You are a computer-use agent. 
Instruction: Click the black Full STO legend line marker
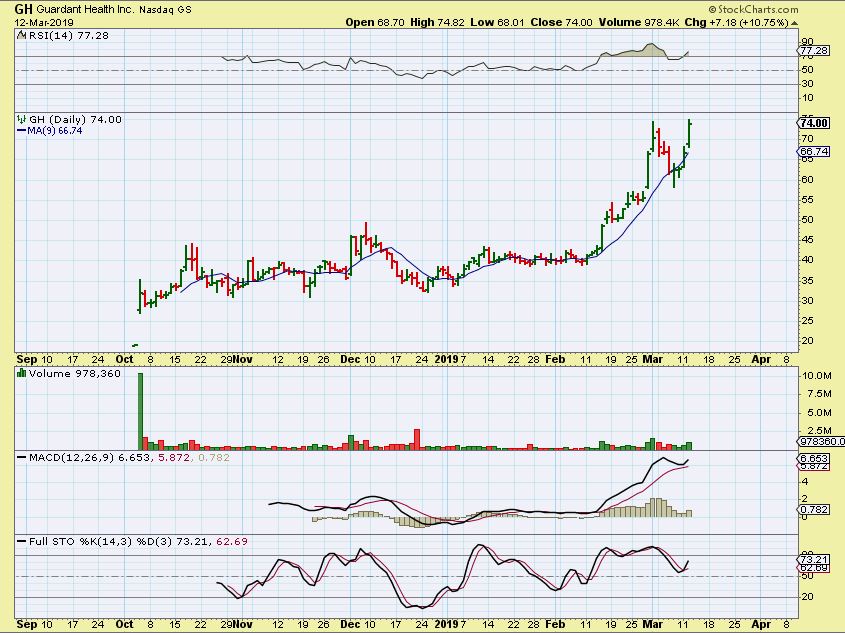(22, 541)
